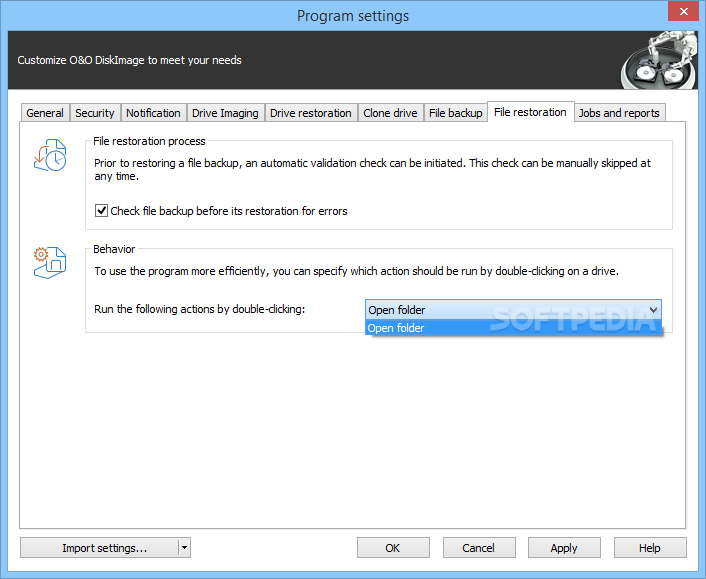706x579 pixels.
Task: Expand the Import settings arrow menu
Action: (184, 548)
